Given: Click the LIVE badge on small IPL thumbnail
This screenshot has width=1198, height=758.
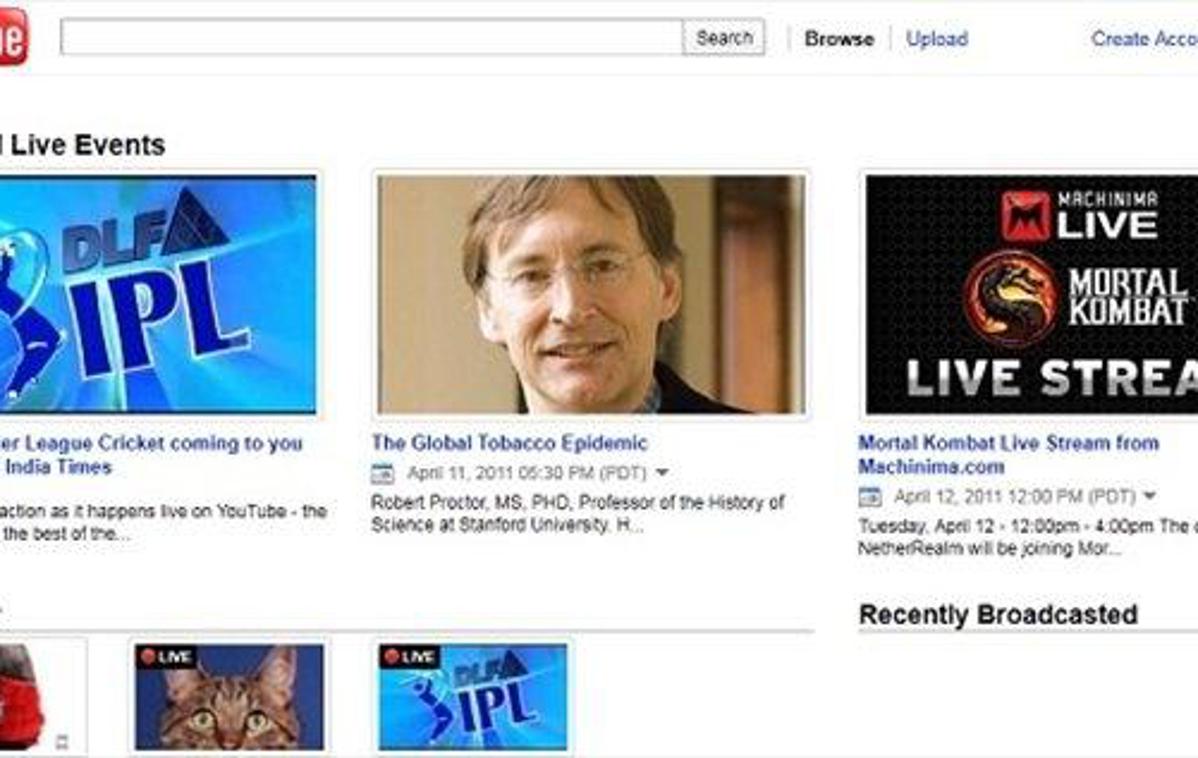Looking at the screenshot, I should 409,656.
